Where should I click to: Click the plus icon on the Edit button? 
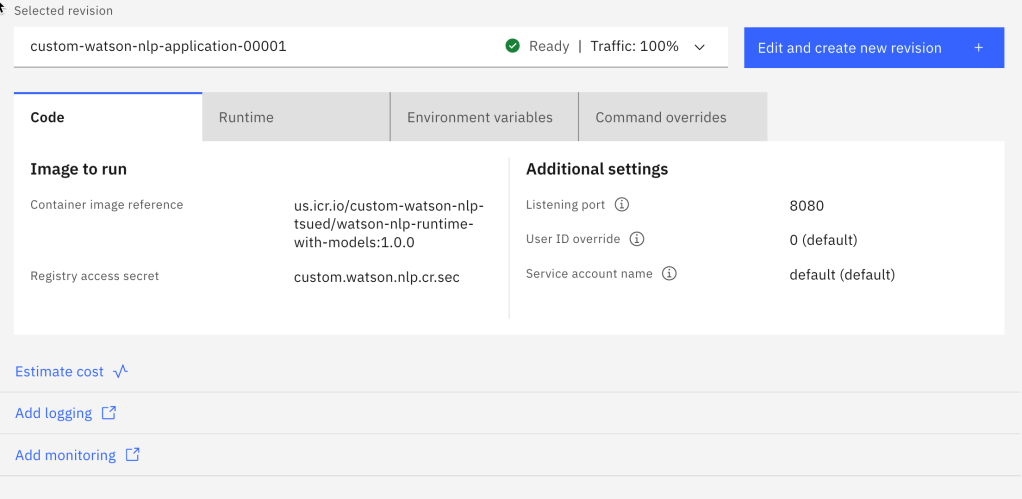[x=978, y=48]
